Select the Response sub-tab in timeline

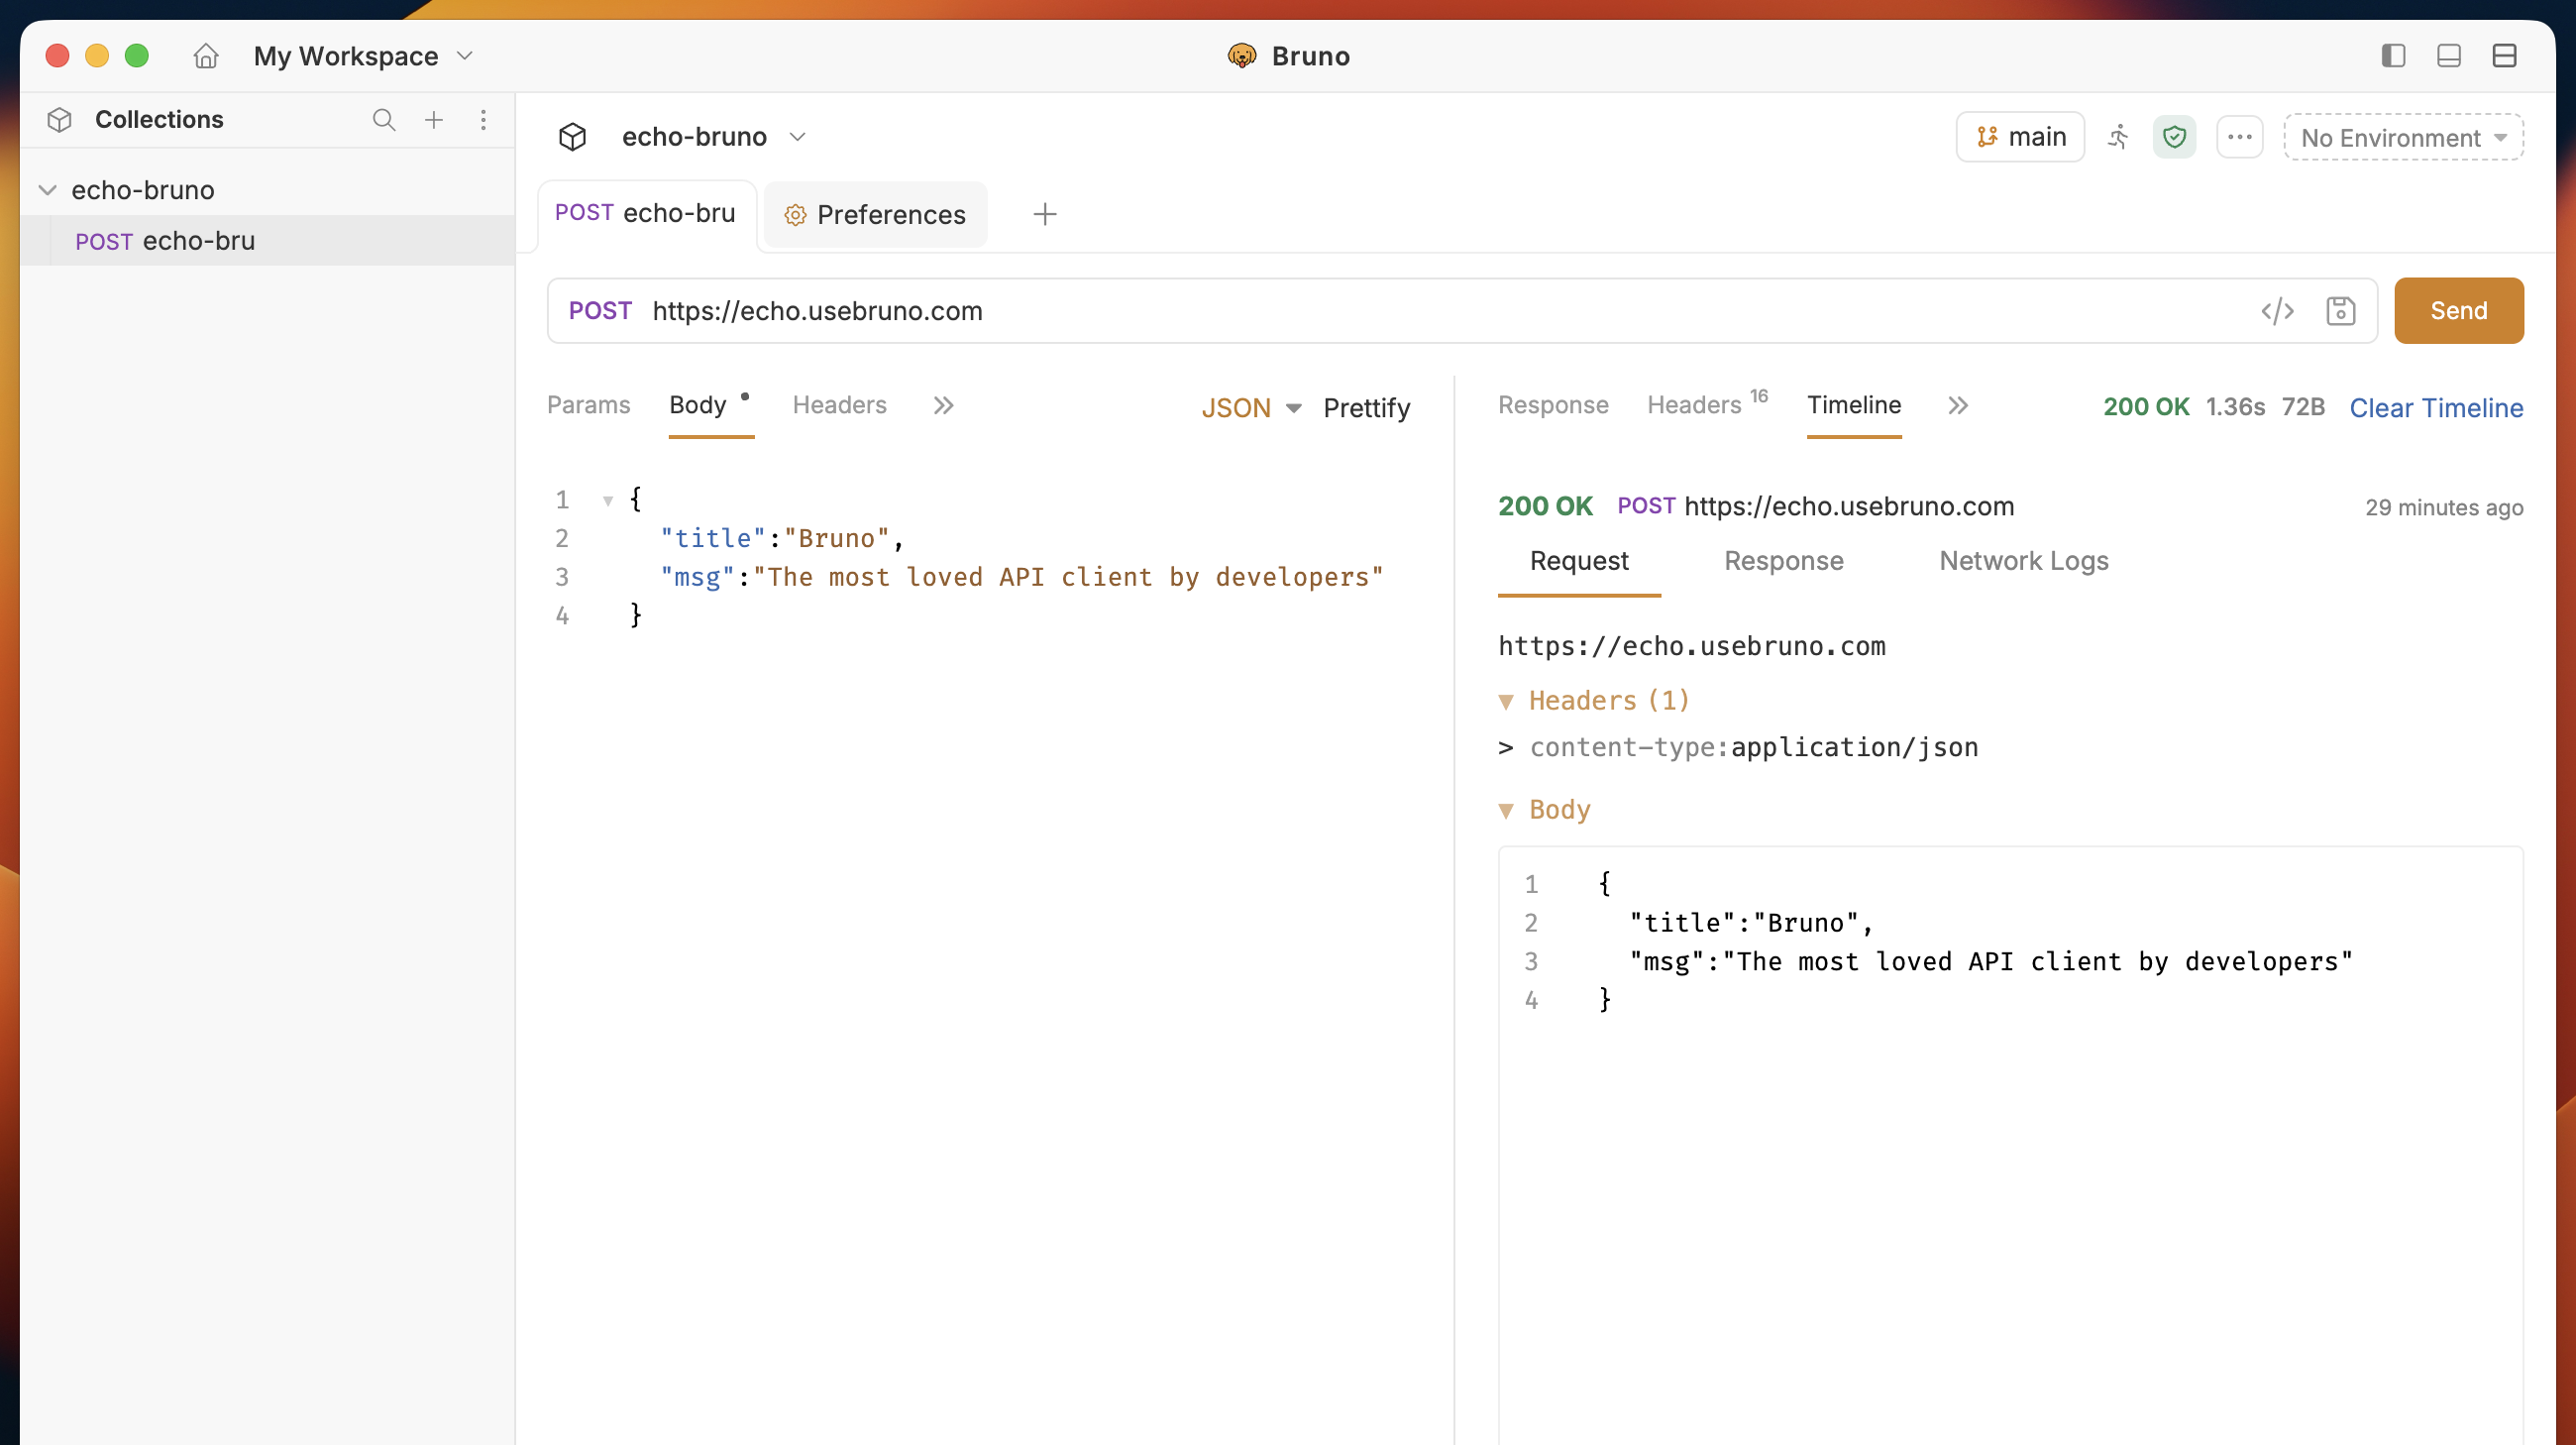1783,561
